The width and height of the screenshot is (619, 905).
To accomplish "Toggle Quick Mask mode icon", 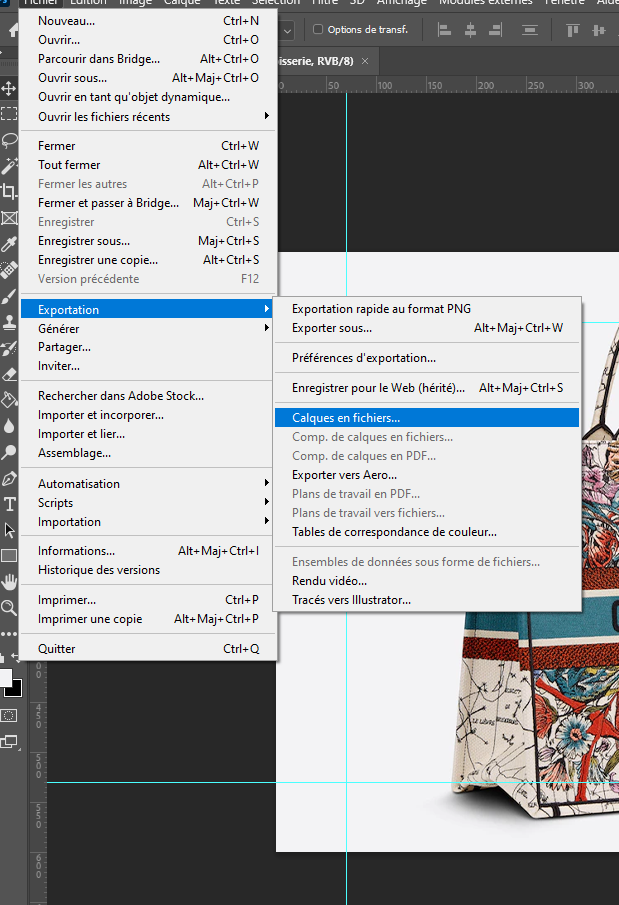I will (x=9, y=715).
